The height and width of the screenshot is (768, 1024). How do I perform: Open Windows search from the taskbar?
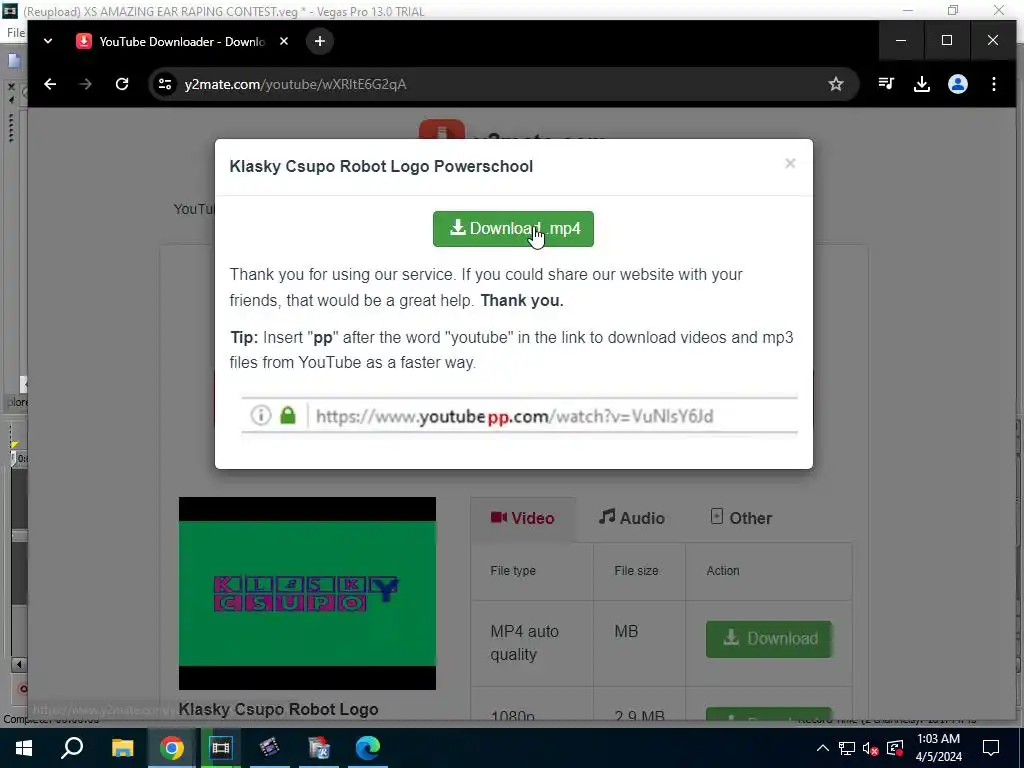click(x=72, y=748)
